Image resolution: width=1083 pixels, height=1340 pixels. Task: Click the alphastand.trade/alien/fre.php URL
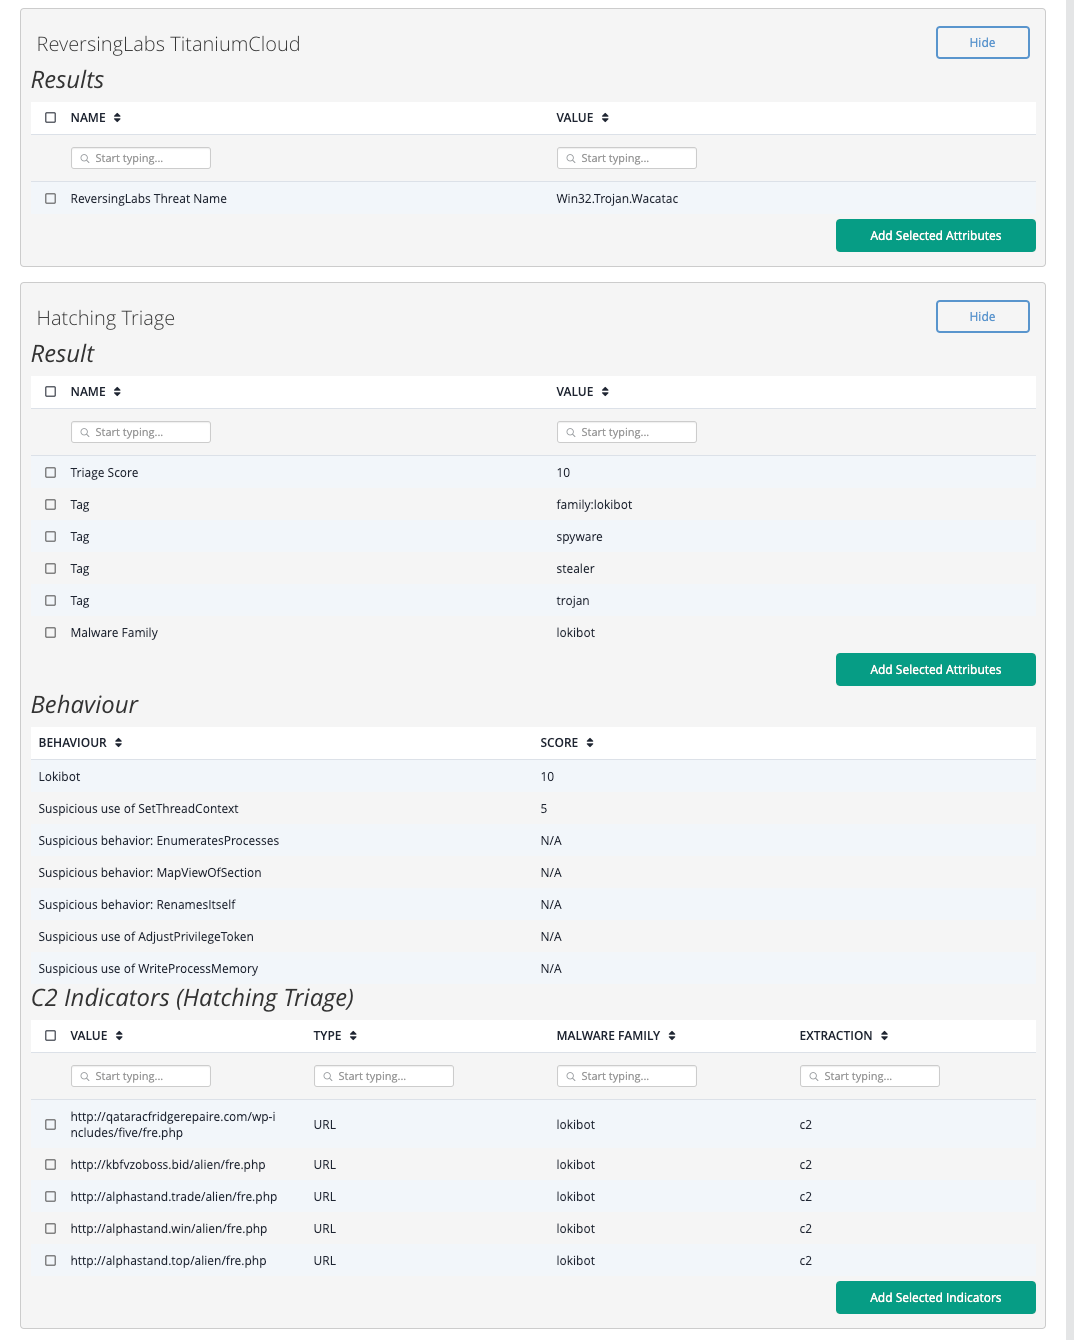(x=174, y=1197)
